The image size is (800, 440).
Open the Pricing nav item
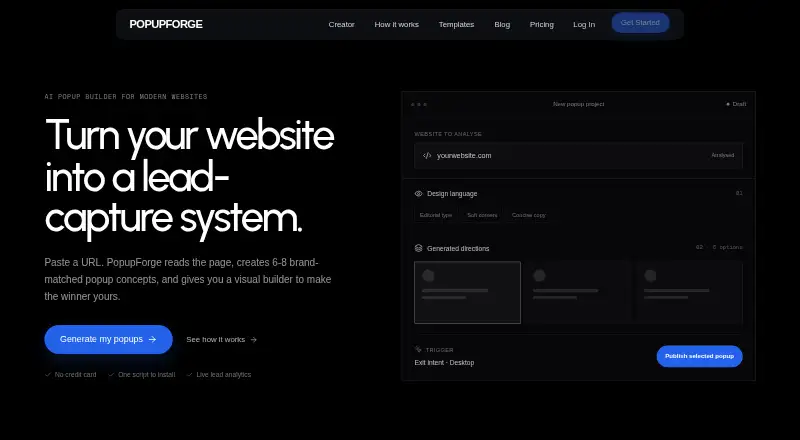pyautogui.click(x=541, y=25)
